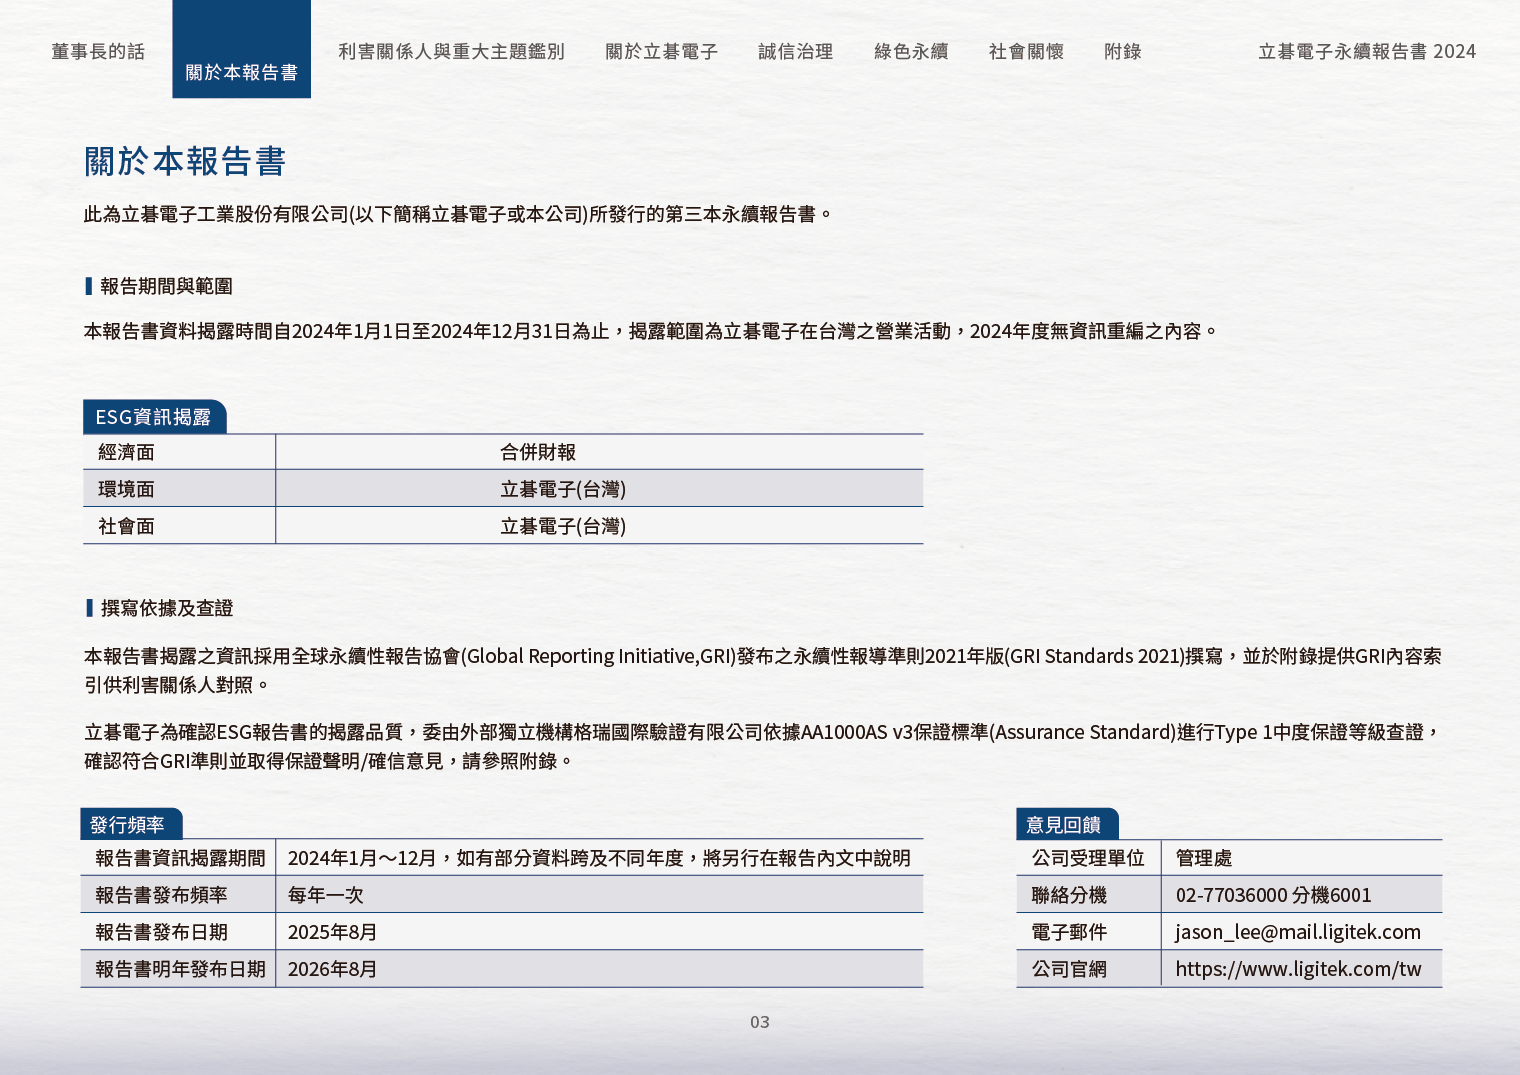The height and width of the screenshot is (1075, 1520).
Task: Click phone number 02-77036000 分機6001
Action: 1273,895
